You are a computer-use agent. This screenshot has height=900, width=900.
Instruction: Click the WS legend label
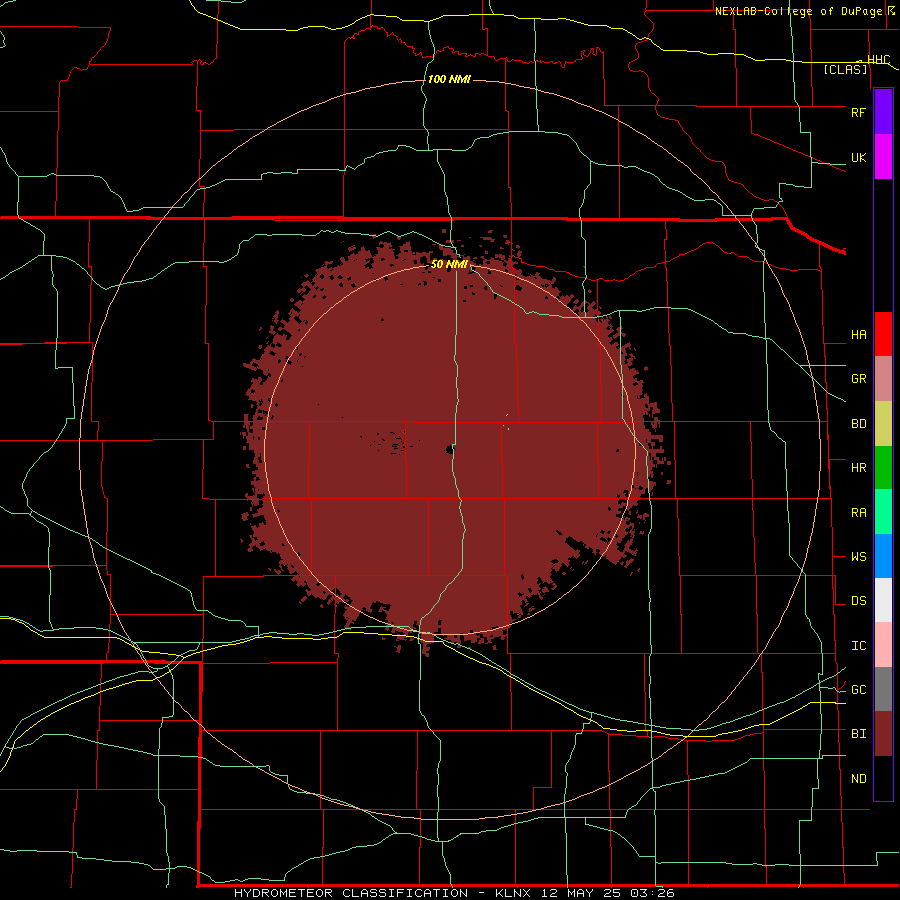[858, 557]
